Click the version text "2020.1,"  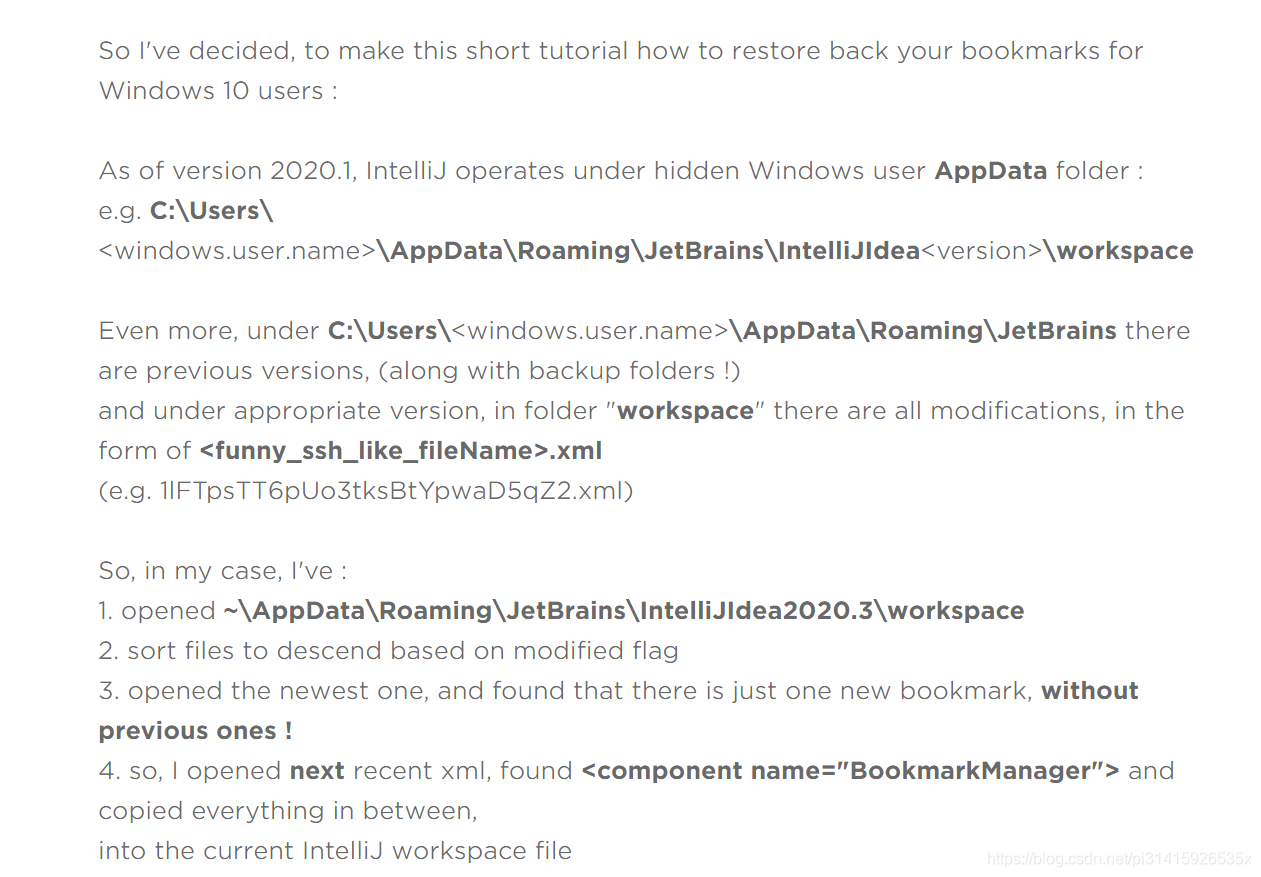pos(314,171)
